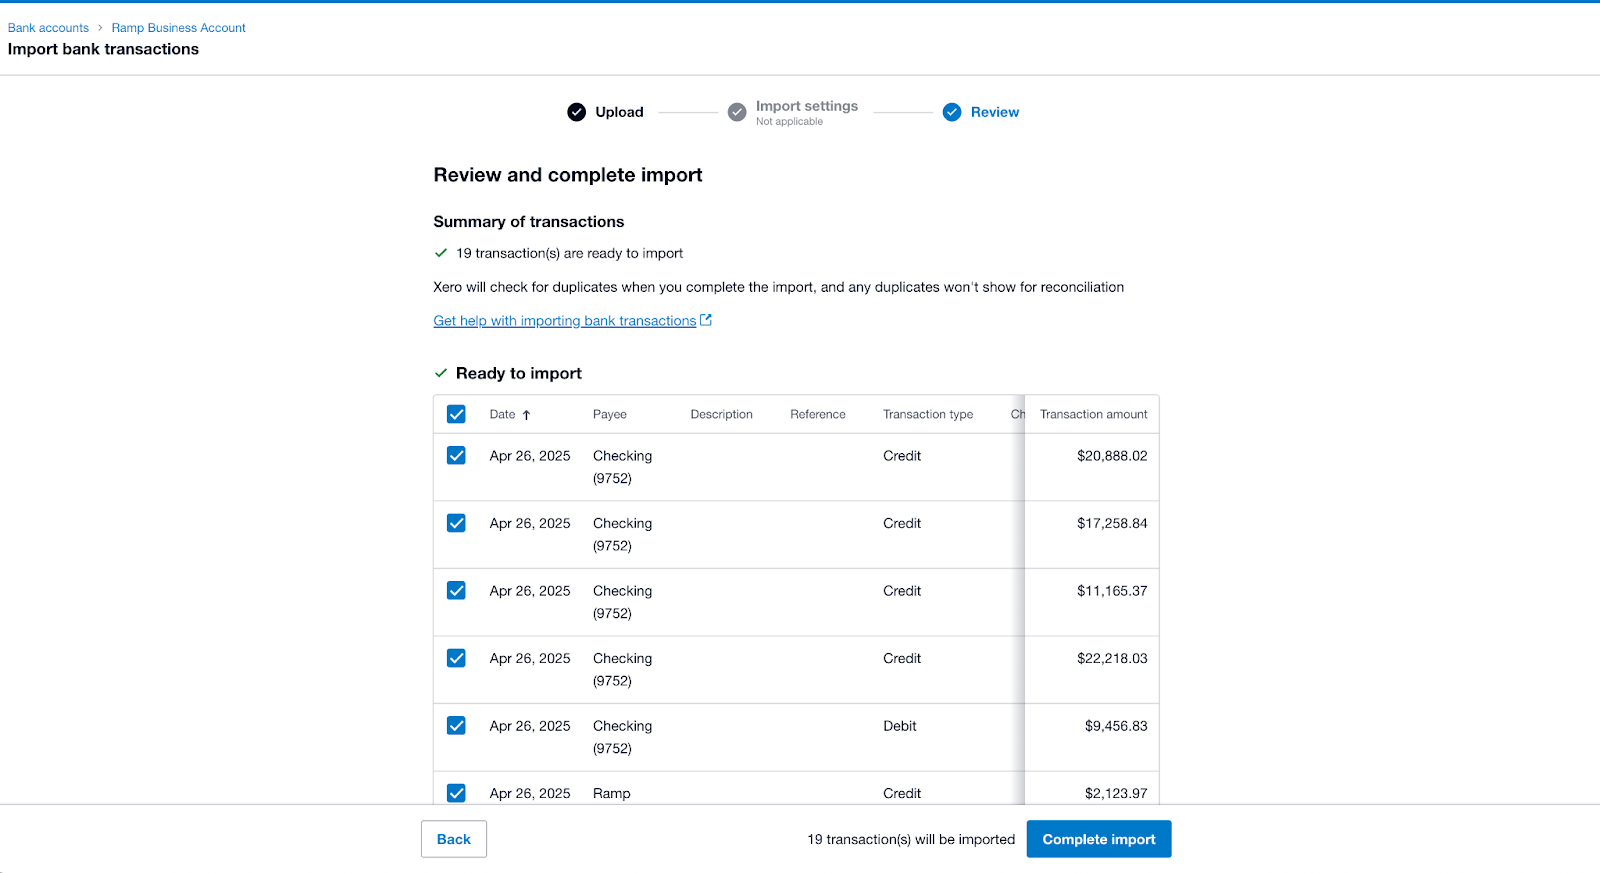Sort by the Payee column header
This screenshot has height=873, width=1600.
click(x=610, y=414)
